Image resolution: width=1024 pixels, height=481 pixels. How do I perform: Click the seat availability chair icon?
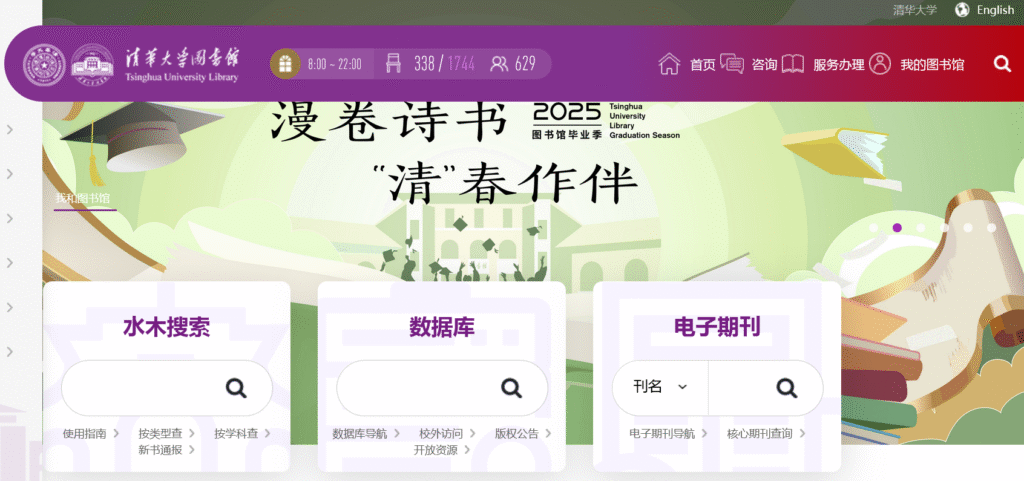393,64
